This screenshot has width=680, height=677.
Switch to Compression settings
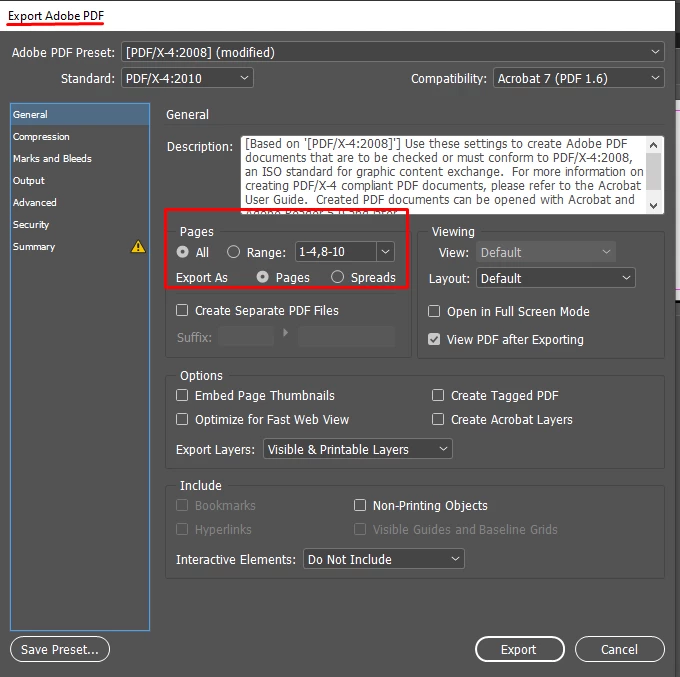80,137
